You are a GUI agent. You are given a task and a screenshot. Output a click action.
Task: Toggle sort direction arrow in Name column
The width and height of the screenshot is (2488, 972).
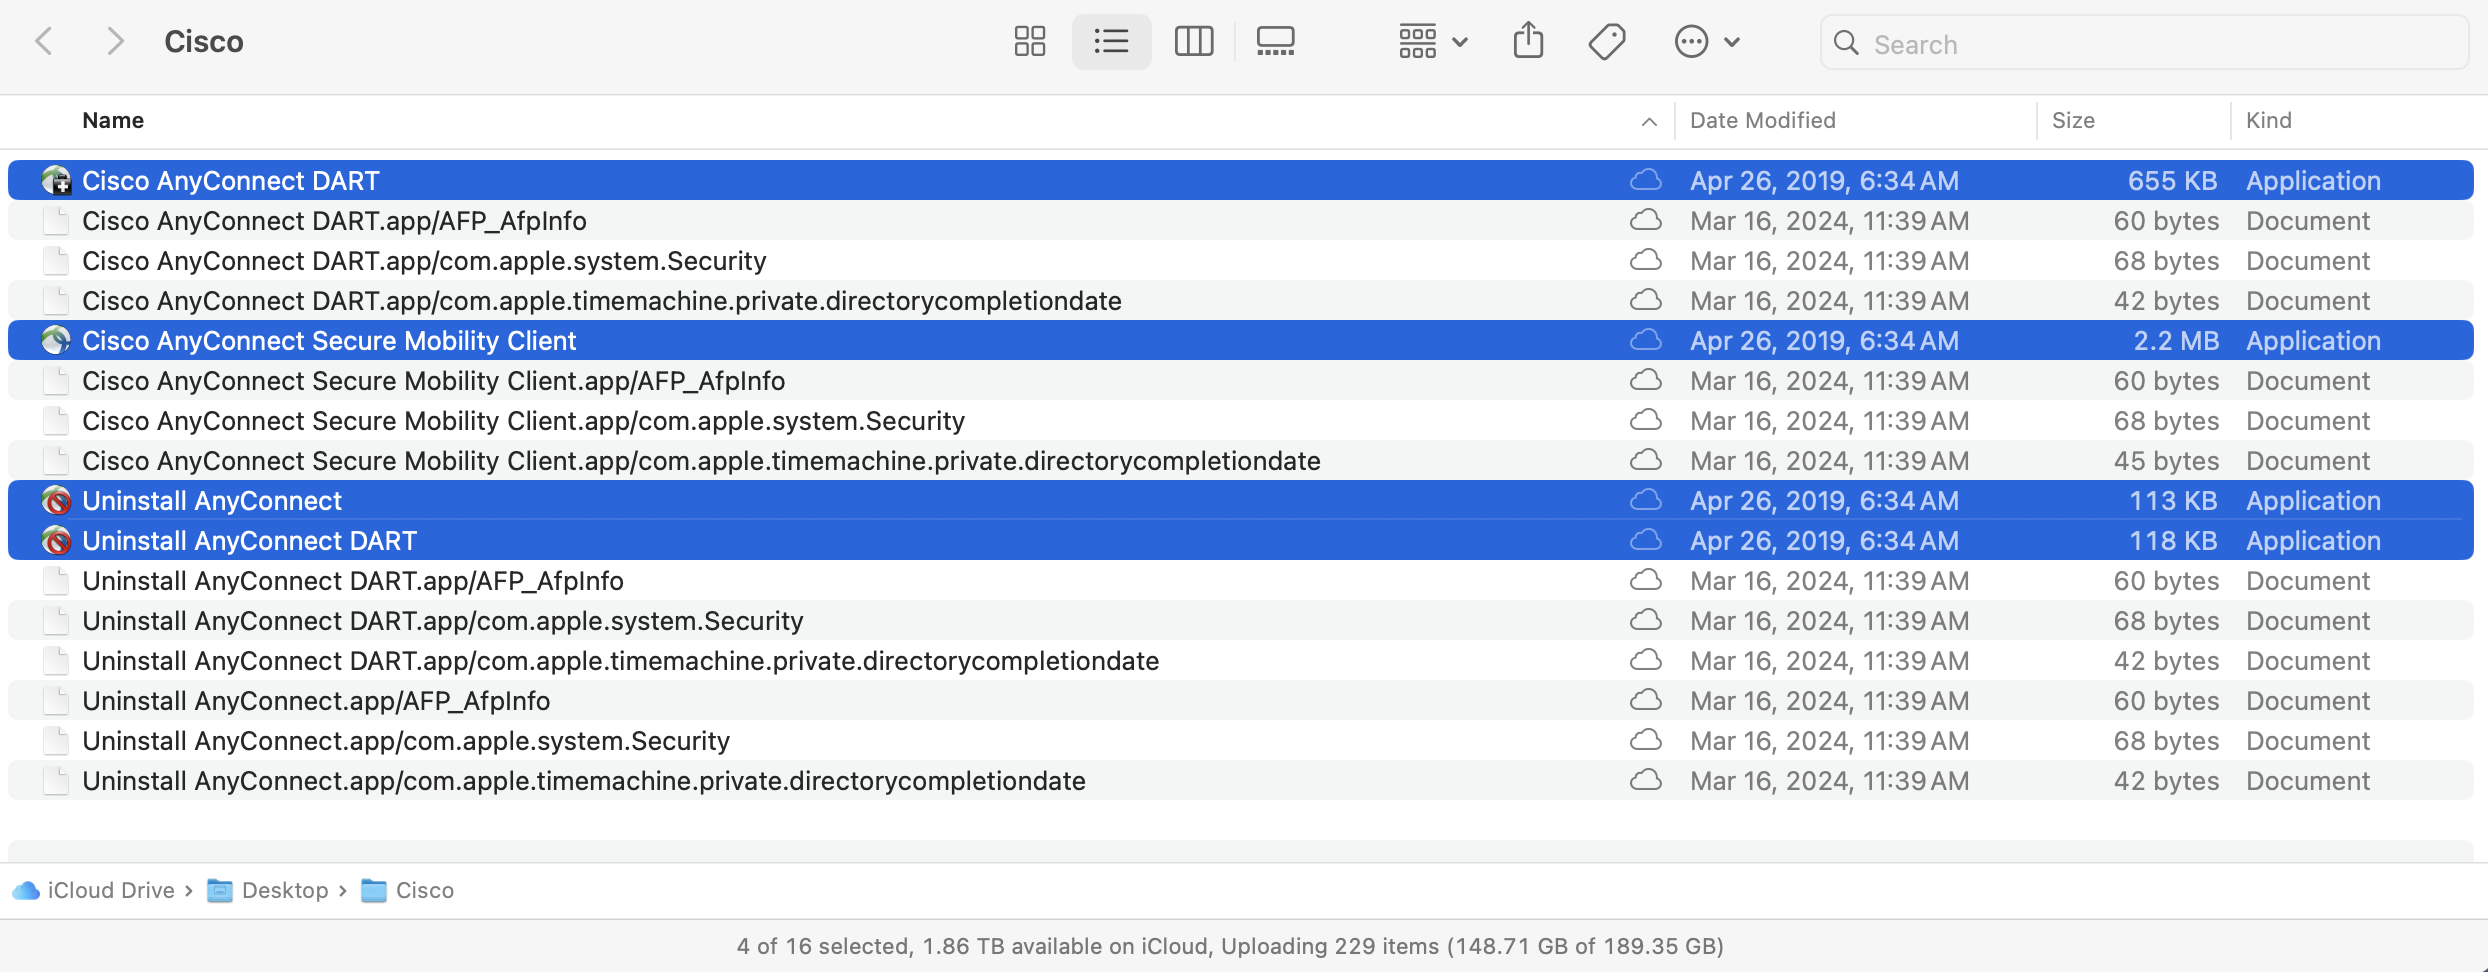[1649, 122]
